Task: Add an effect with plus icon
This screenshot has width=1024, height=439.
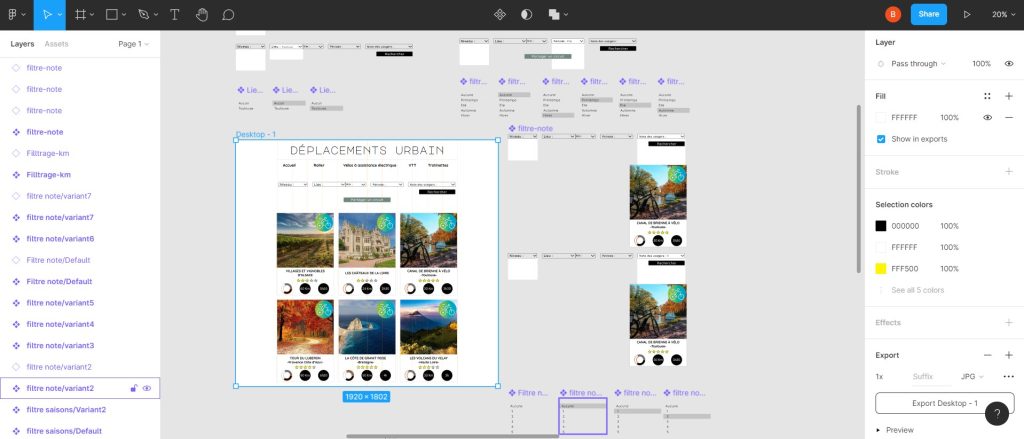Action: [x=1009, y=323]
